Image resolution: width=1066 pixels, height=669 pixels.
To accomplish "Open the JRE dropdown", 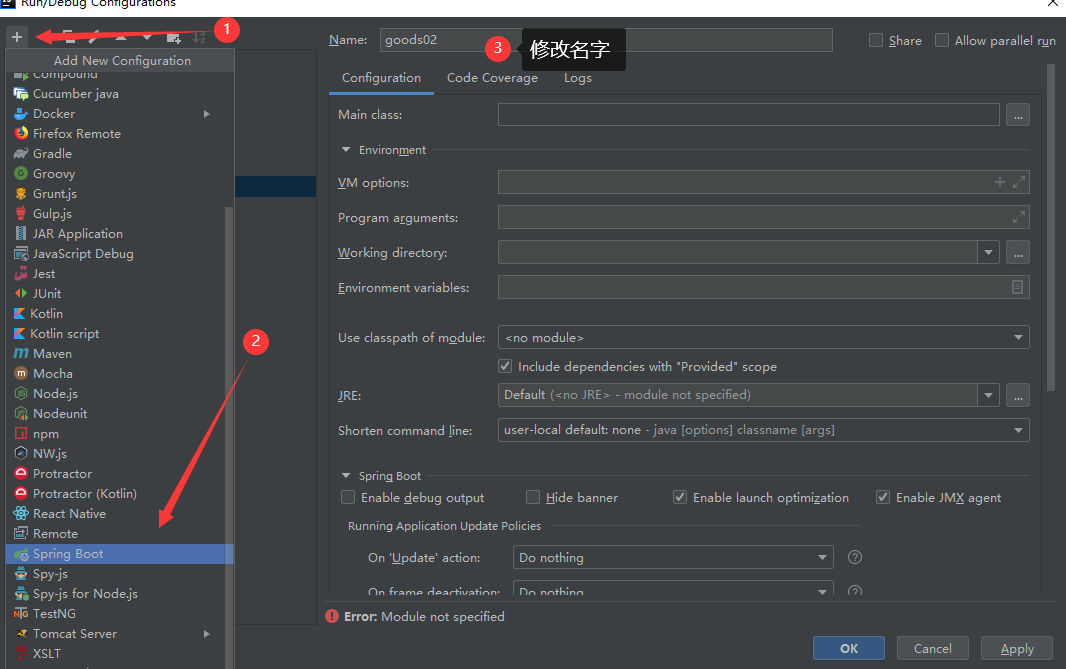I will point(988,395).
